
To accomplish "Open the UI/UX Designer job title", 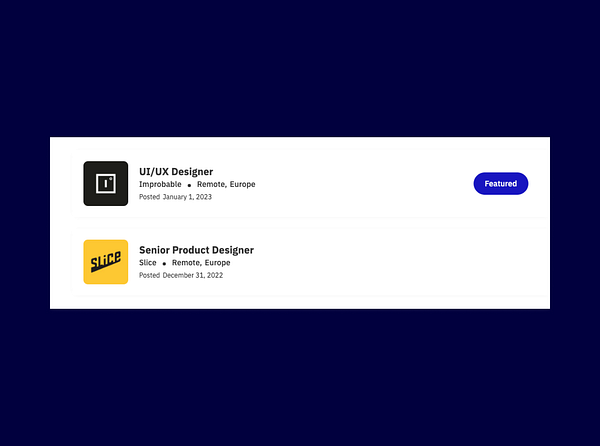I will point(176,171).
